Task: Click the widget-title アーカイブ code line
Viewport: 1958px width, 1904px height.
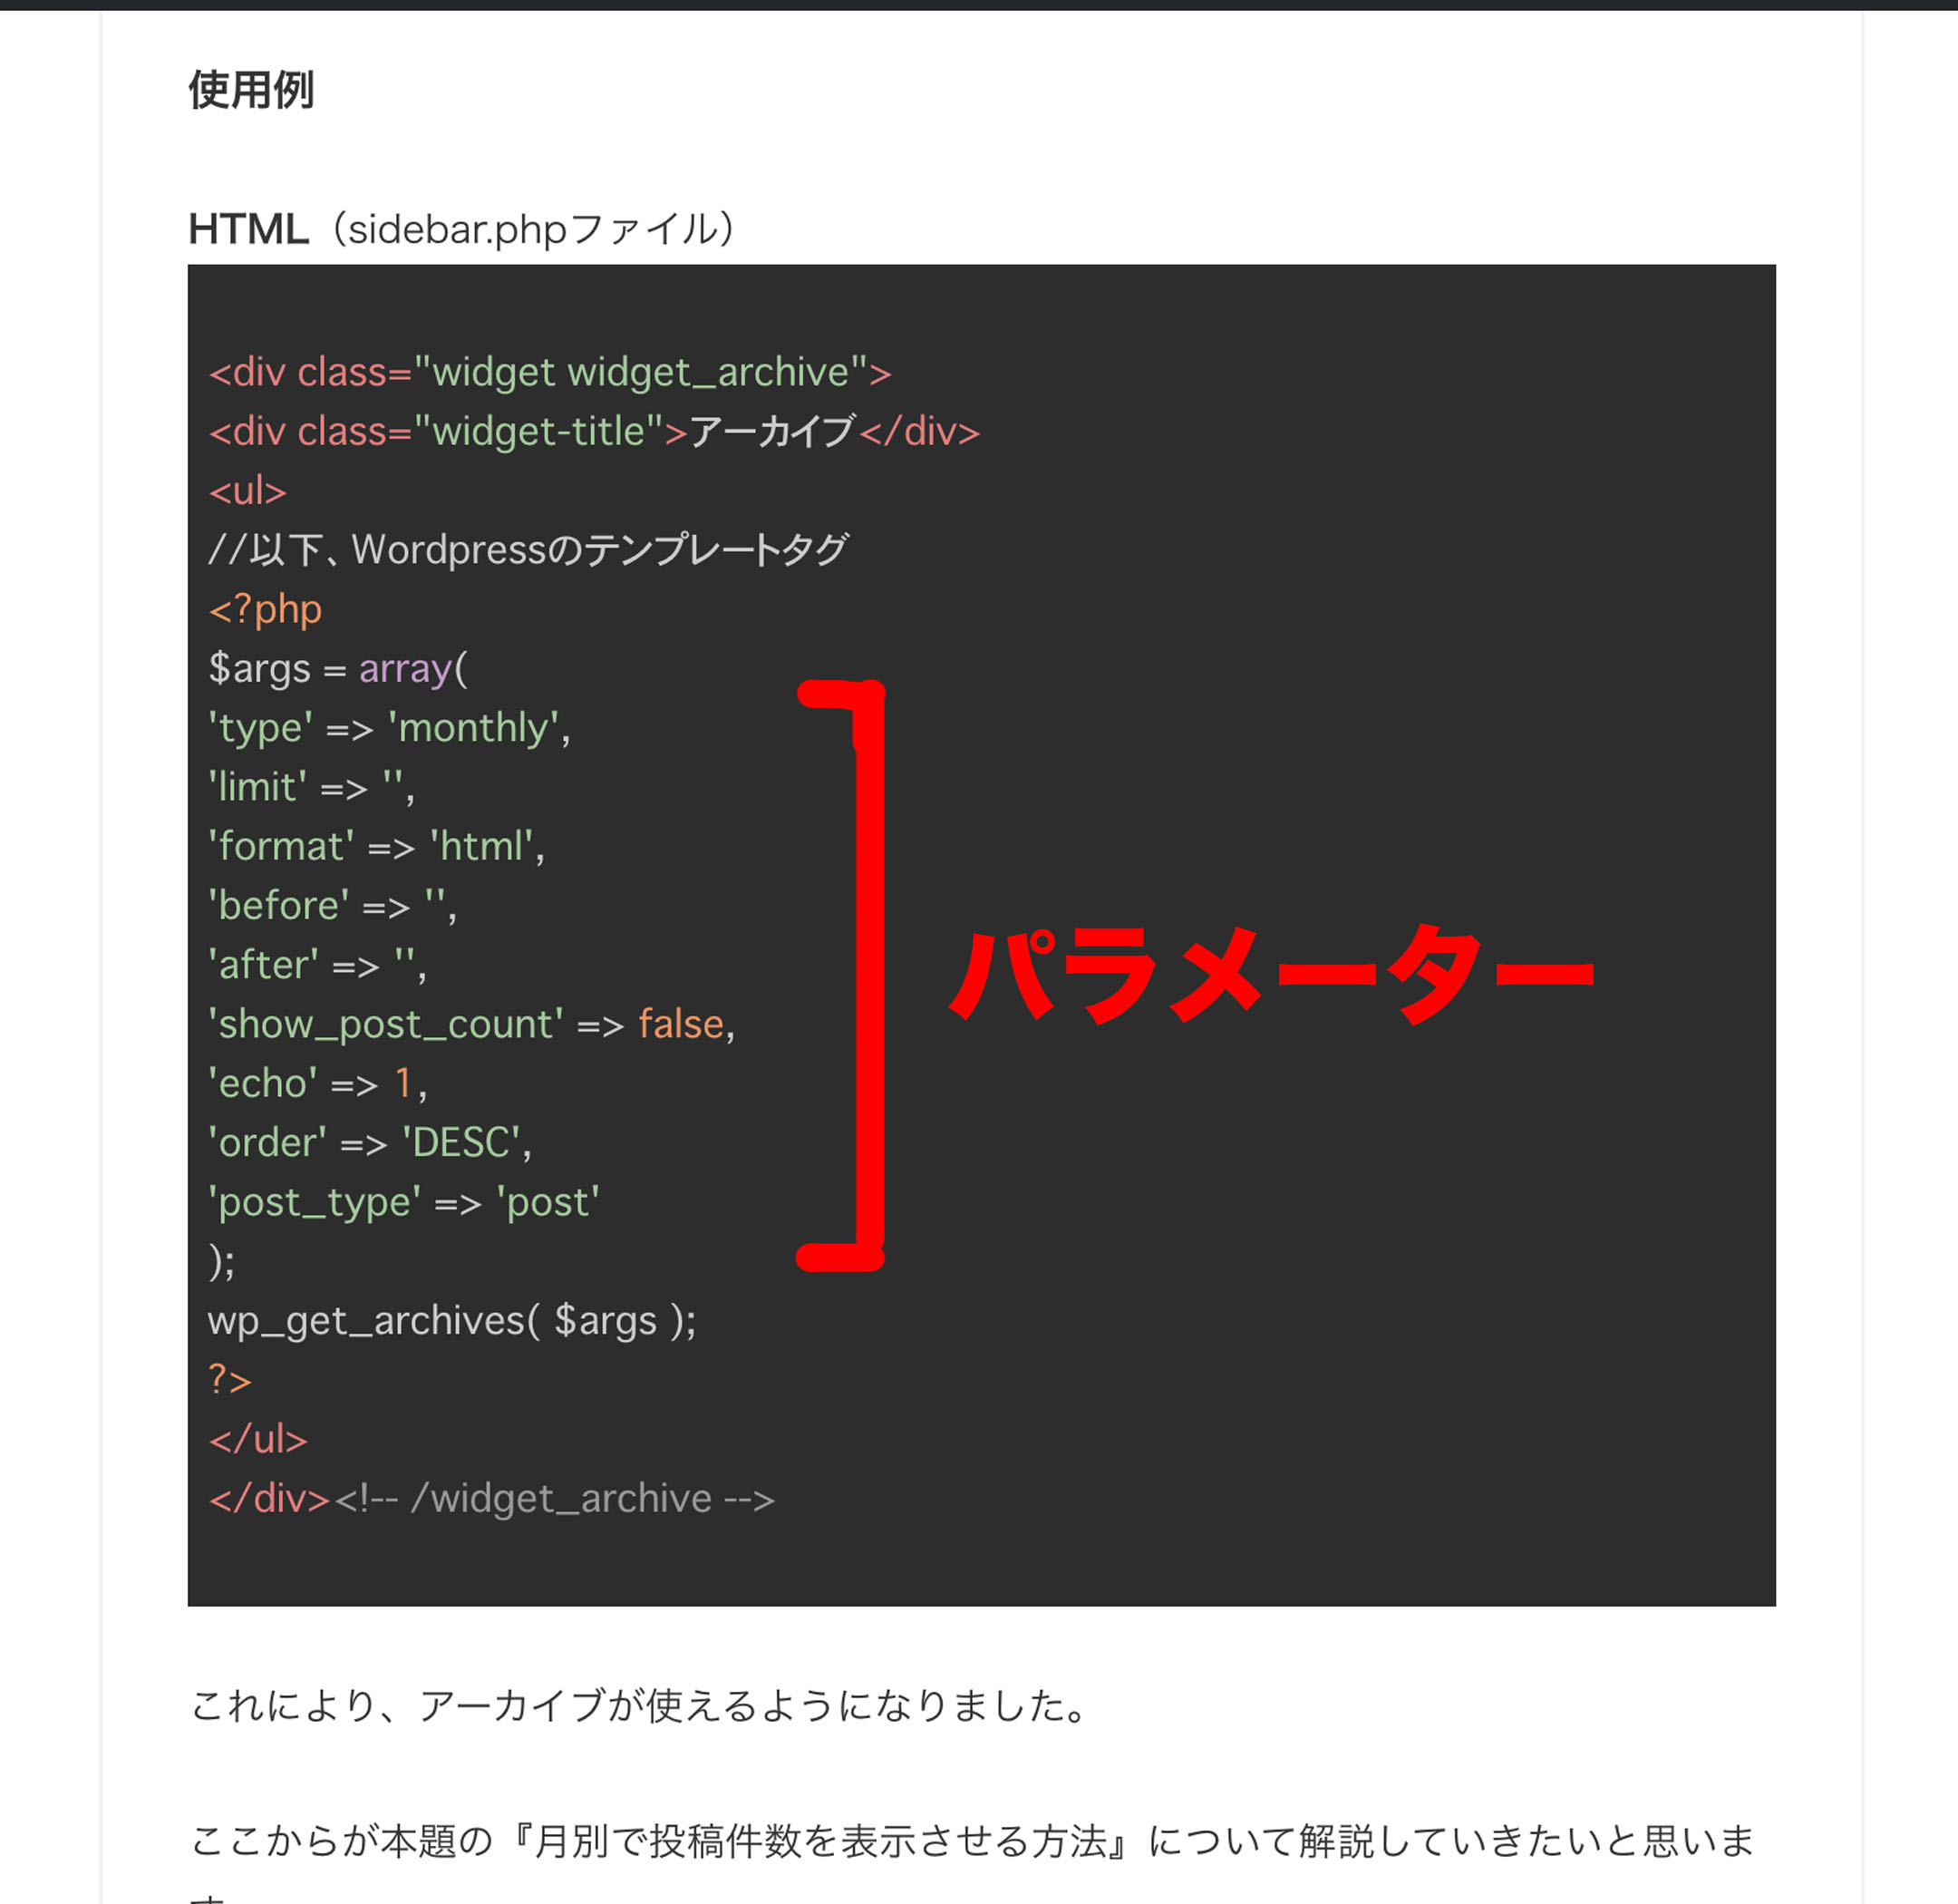Action: point(594,432)
